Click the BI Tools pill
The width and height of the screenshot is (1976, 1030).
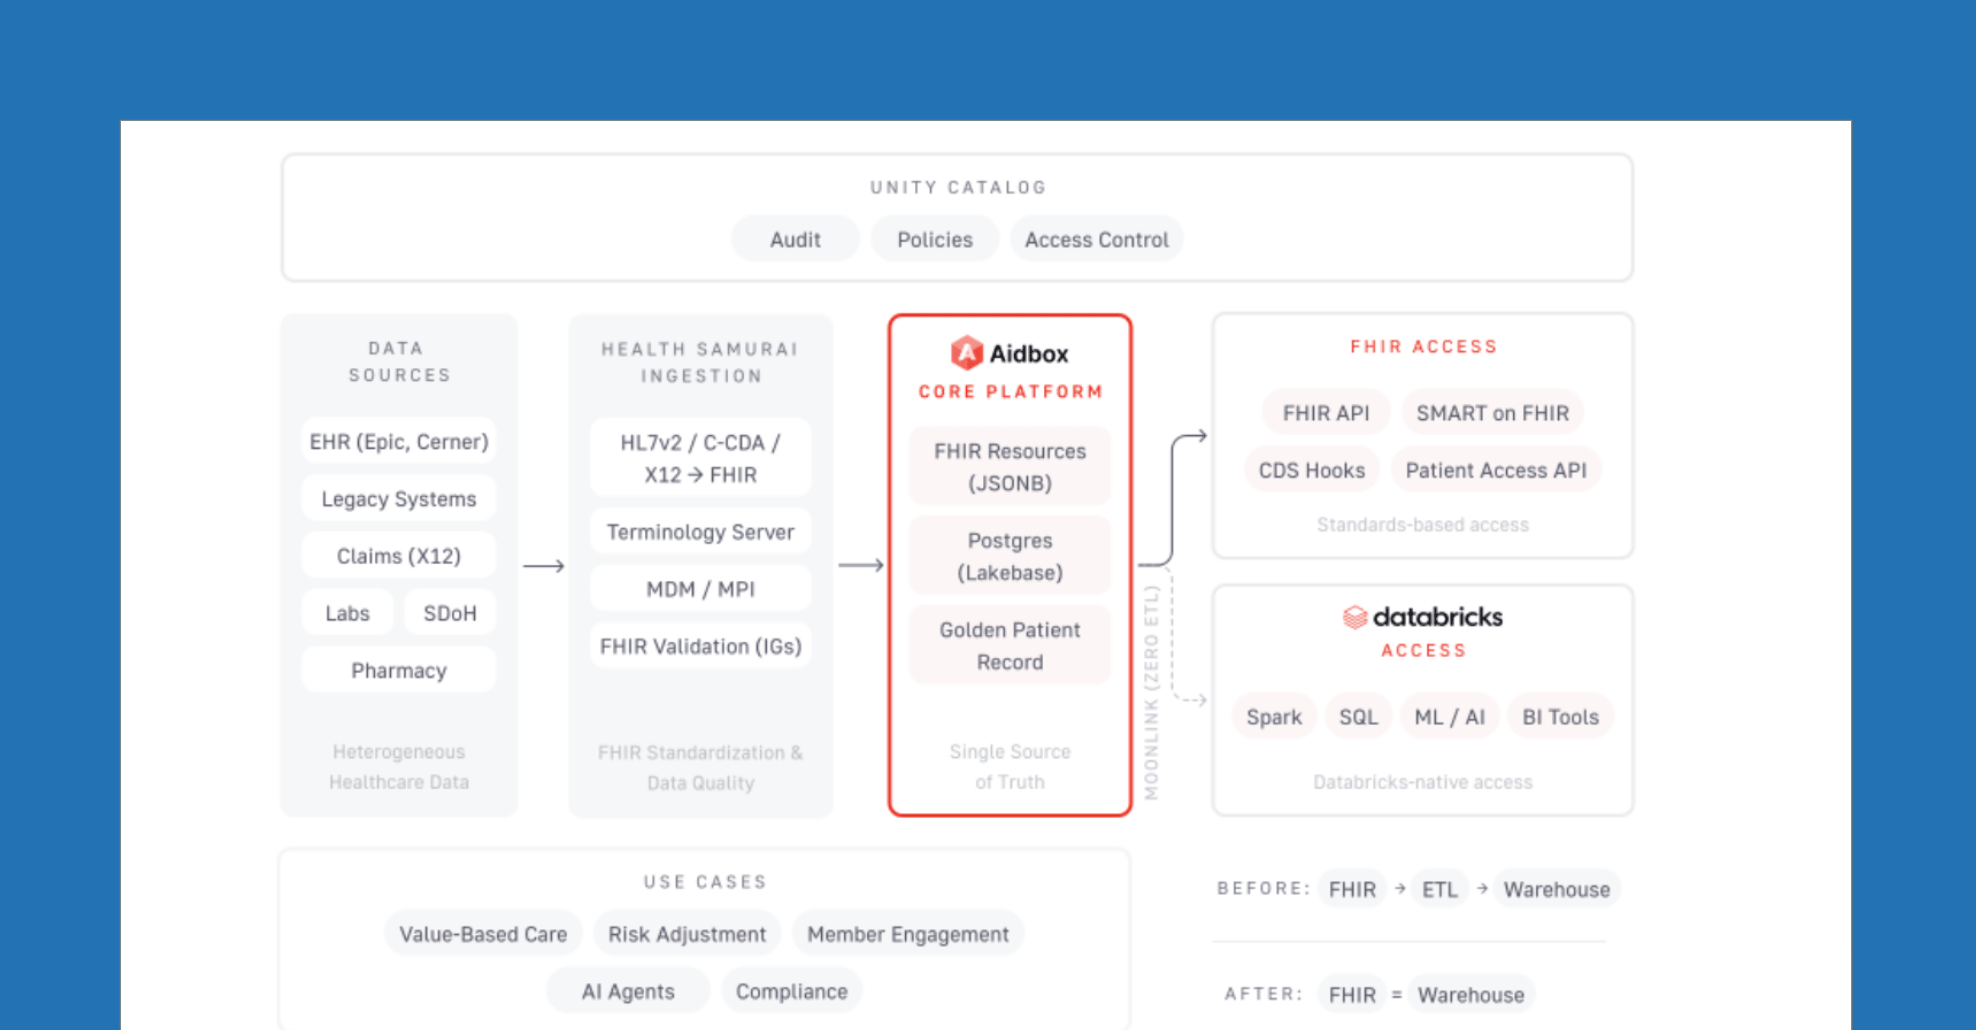1560,716
